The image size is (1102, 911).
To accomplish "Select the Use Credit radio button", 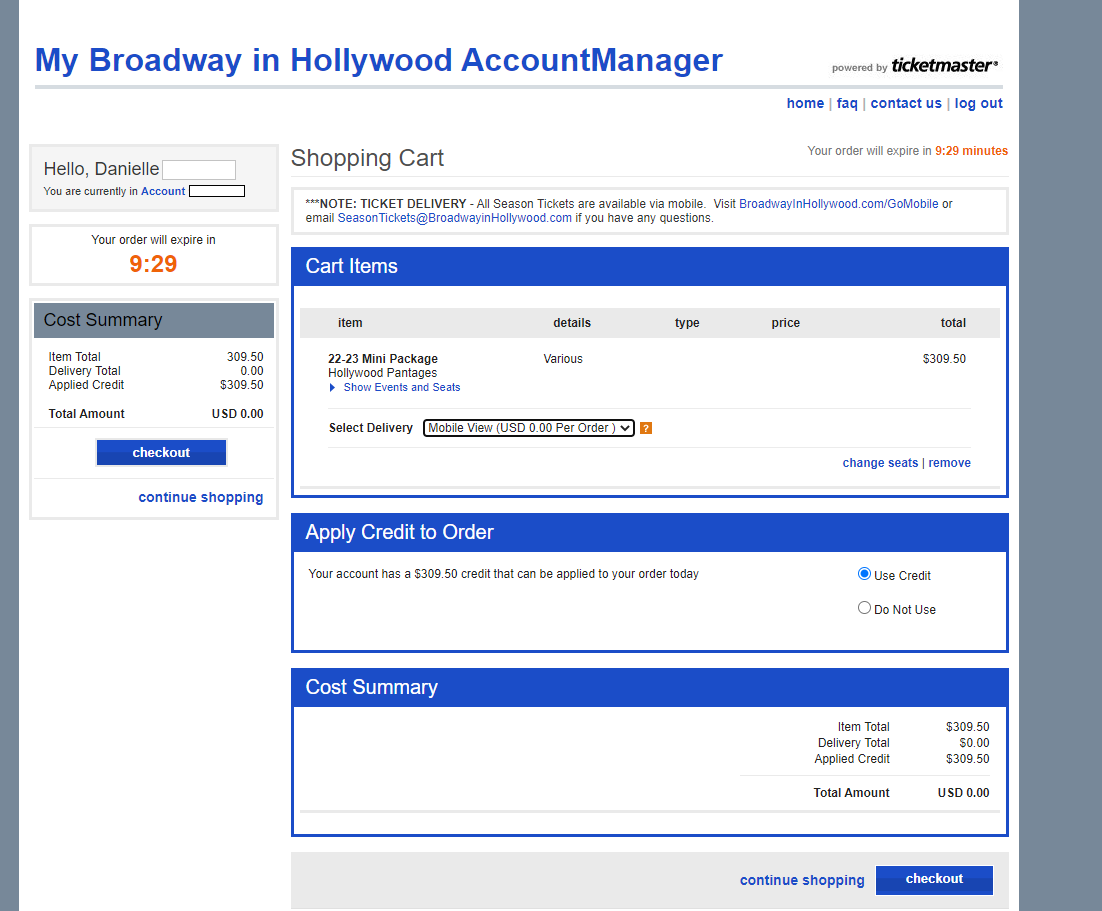I will coord(864,574).
